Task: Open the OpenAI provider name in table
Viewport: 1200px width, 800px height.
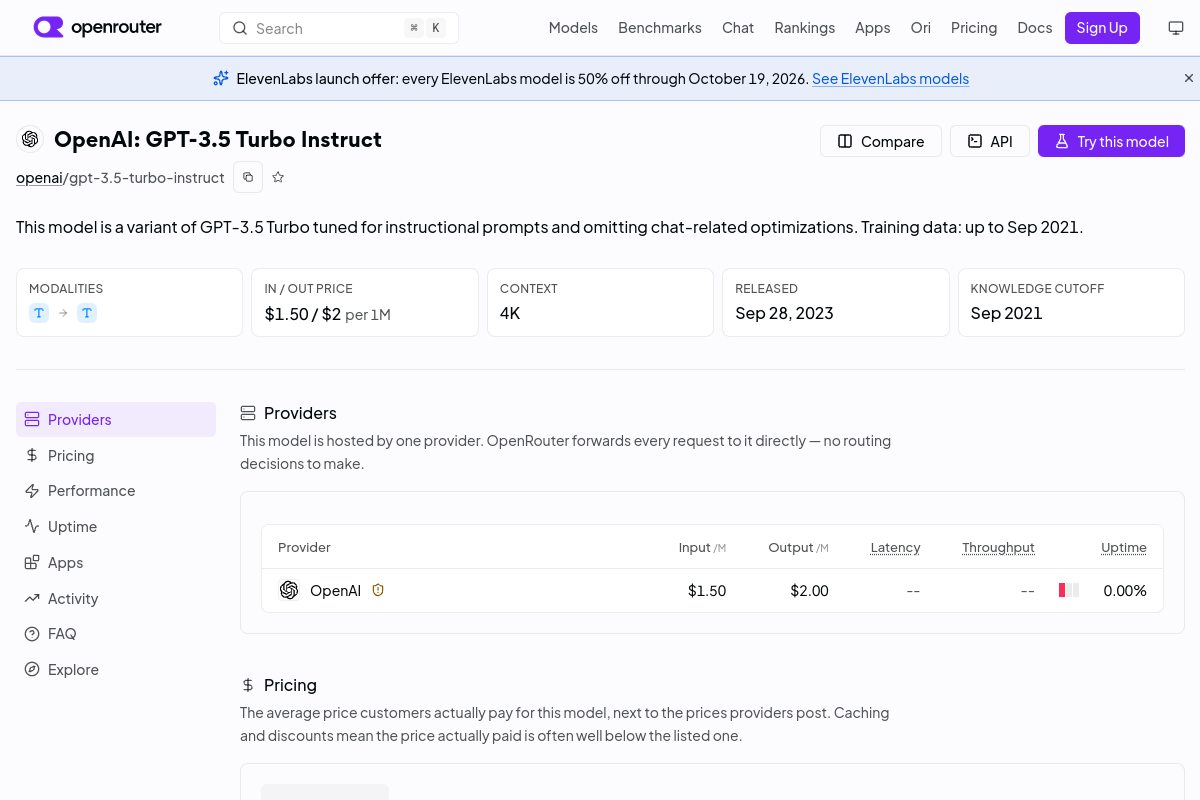Action: (x=335, y=591)
